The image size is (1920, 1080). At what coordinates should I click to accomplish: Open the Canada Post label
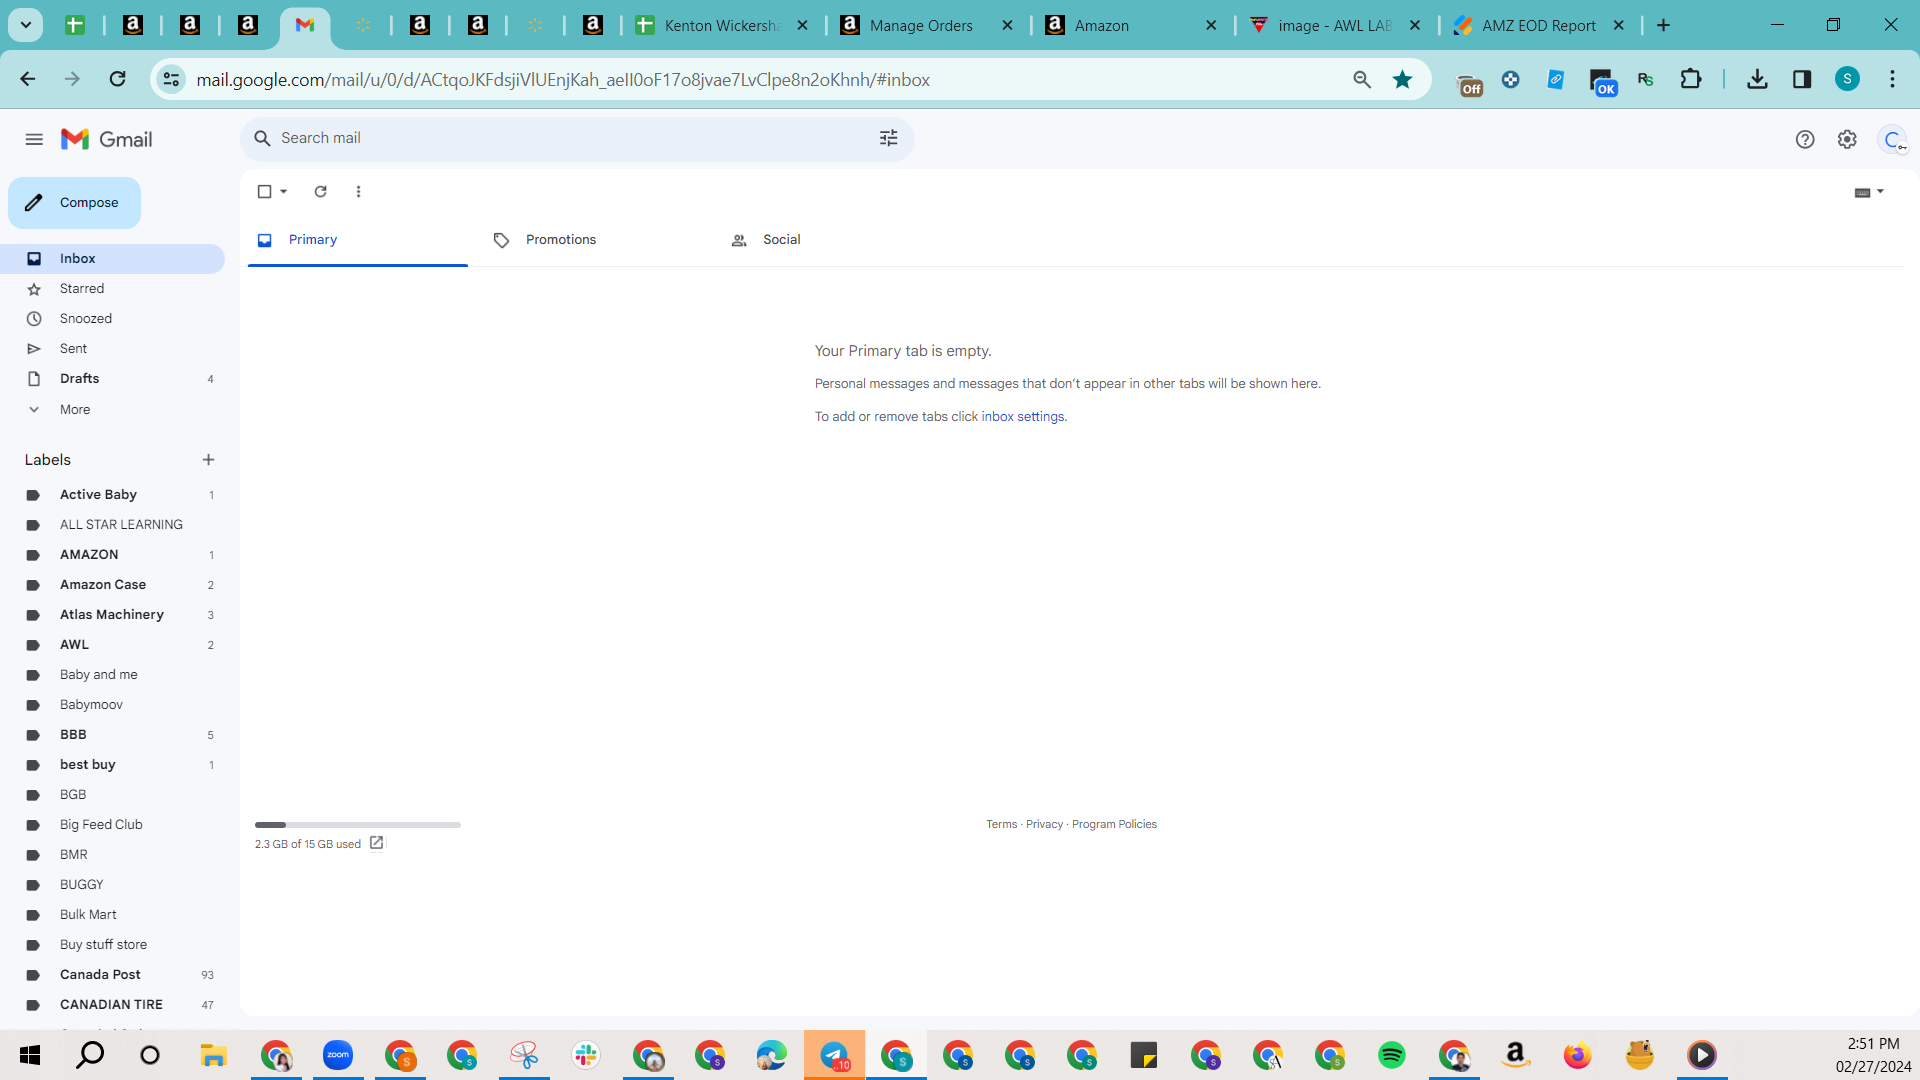tap(112, 975)
